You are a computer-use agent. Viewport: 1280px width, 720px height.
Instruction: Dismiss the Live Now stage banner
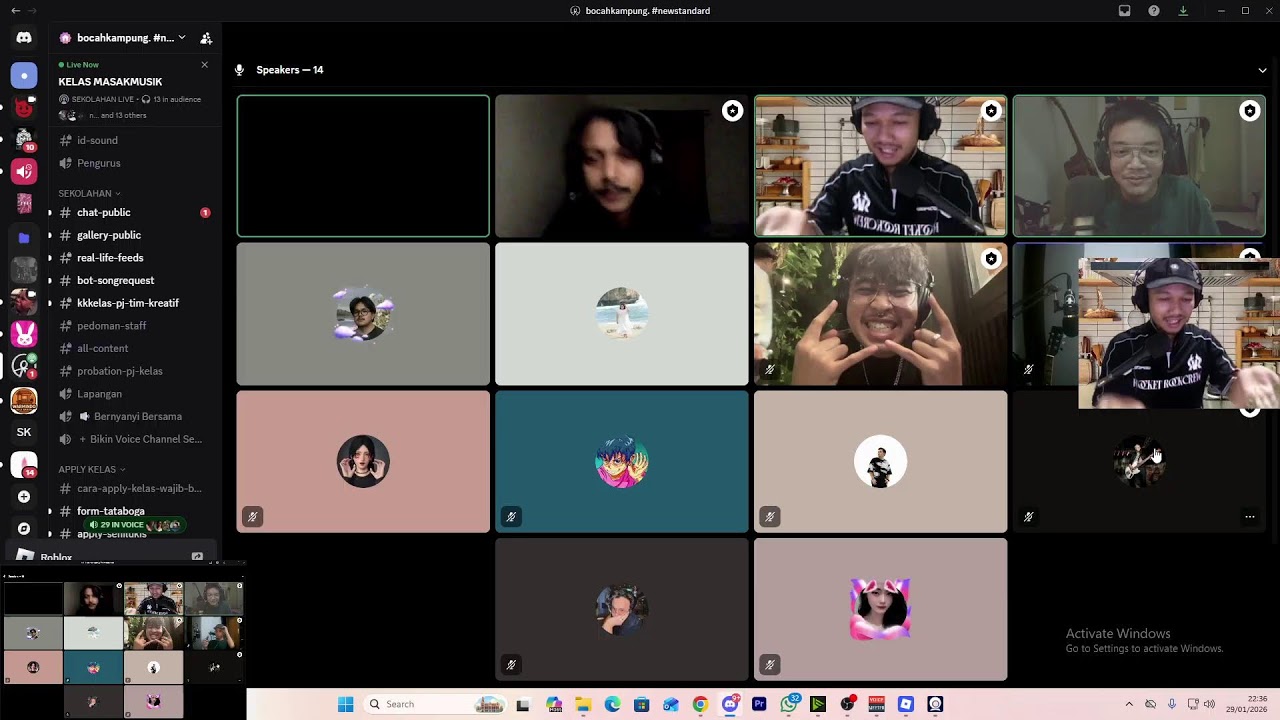pyautogui.click(x=205, y=65)
